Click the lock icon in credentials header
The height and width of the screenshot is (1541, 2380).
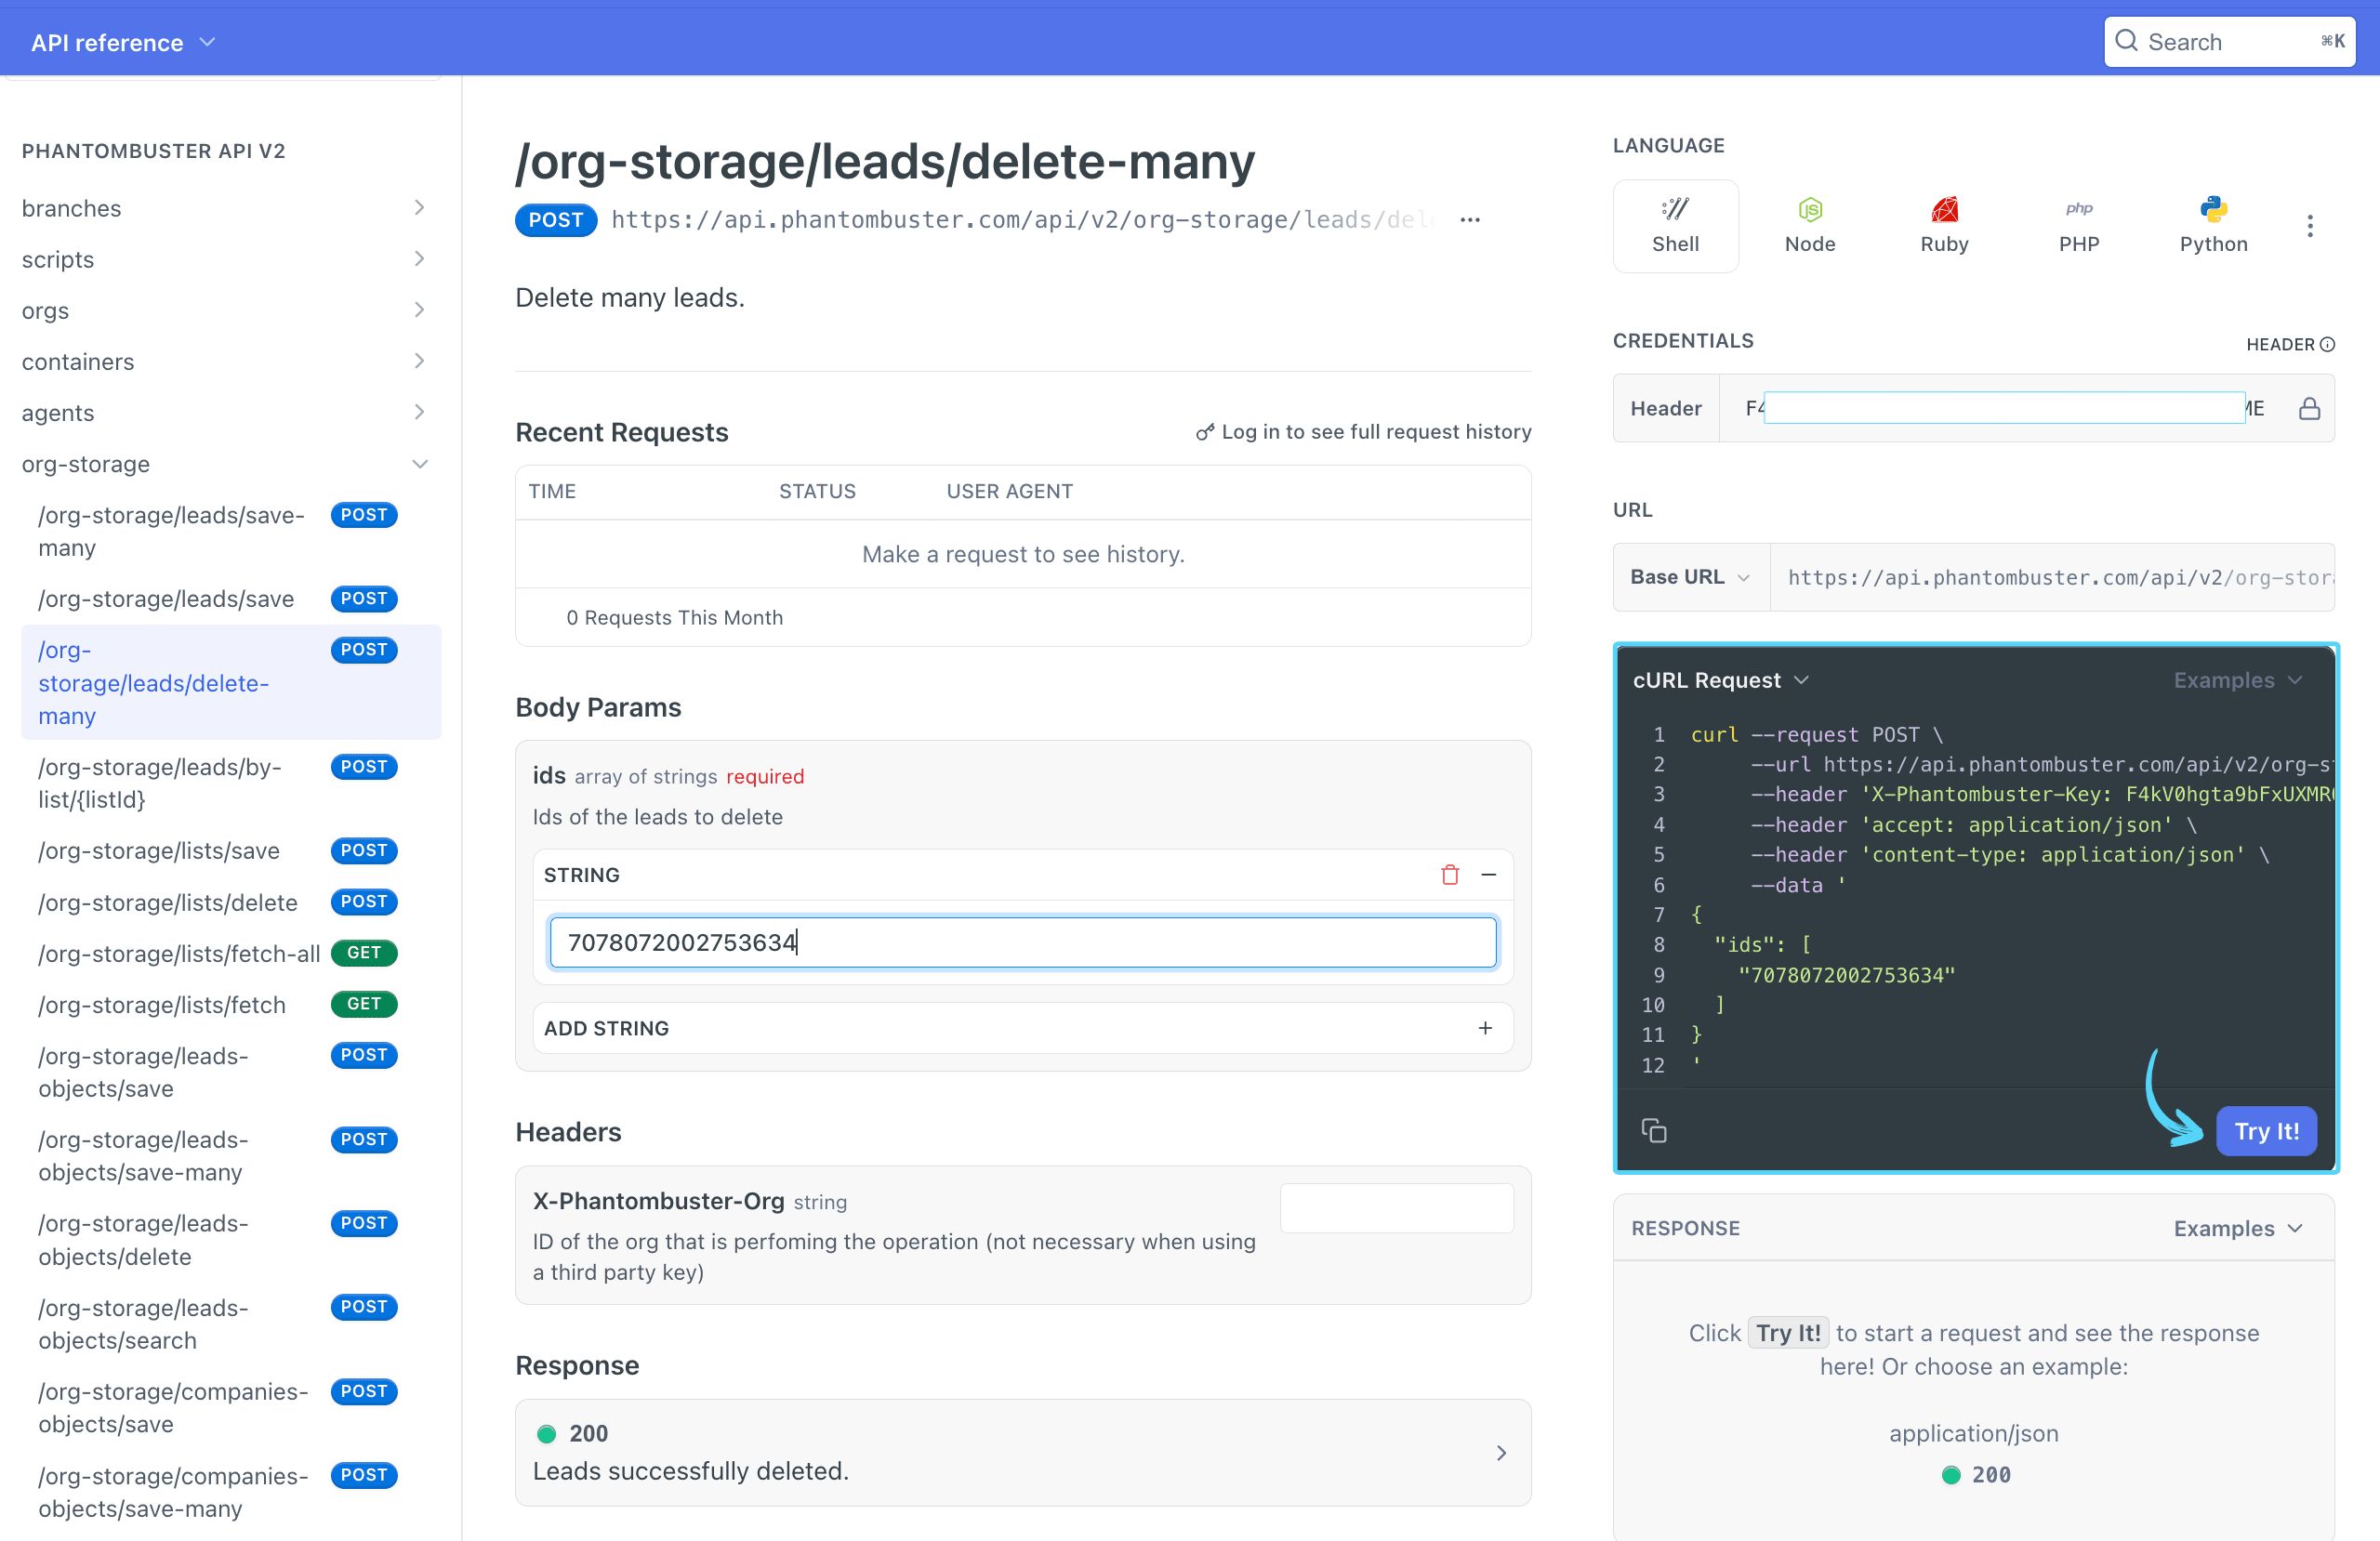tap(2308, 408)
